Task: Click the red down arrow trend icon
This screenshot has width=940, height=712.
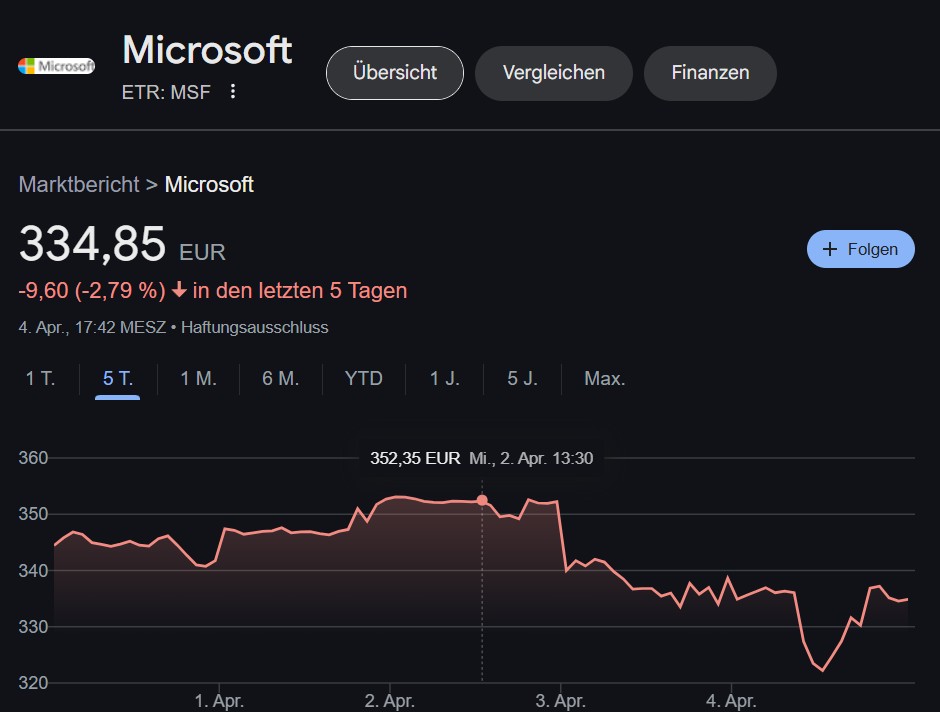Action: [x=179, y=291]
